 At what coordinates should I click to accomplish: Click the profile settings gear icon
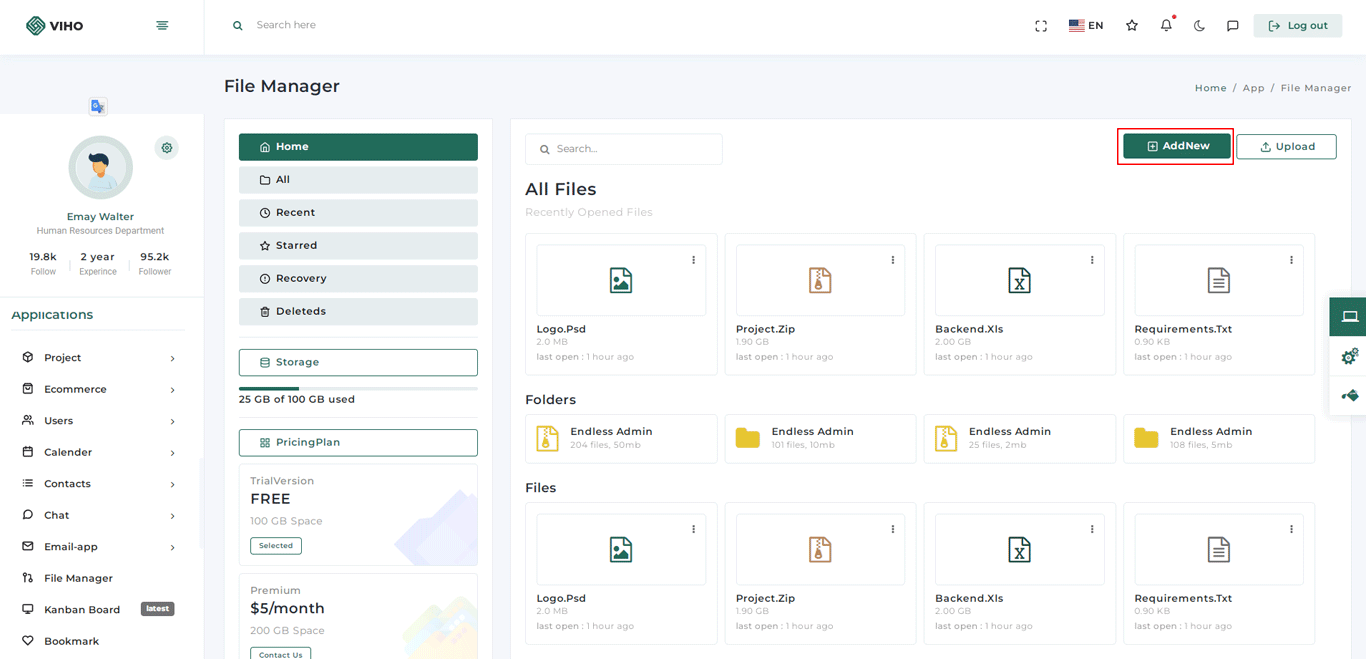(x=167, y=148)
